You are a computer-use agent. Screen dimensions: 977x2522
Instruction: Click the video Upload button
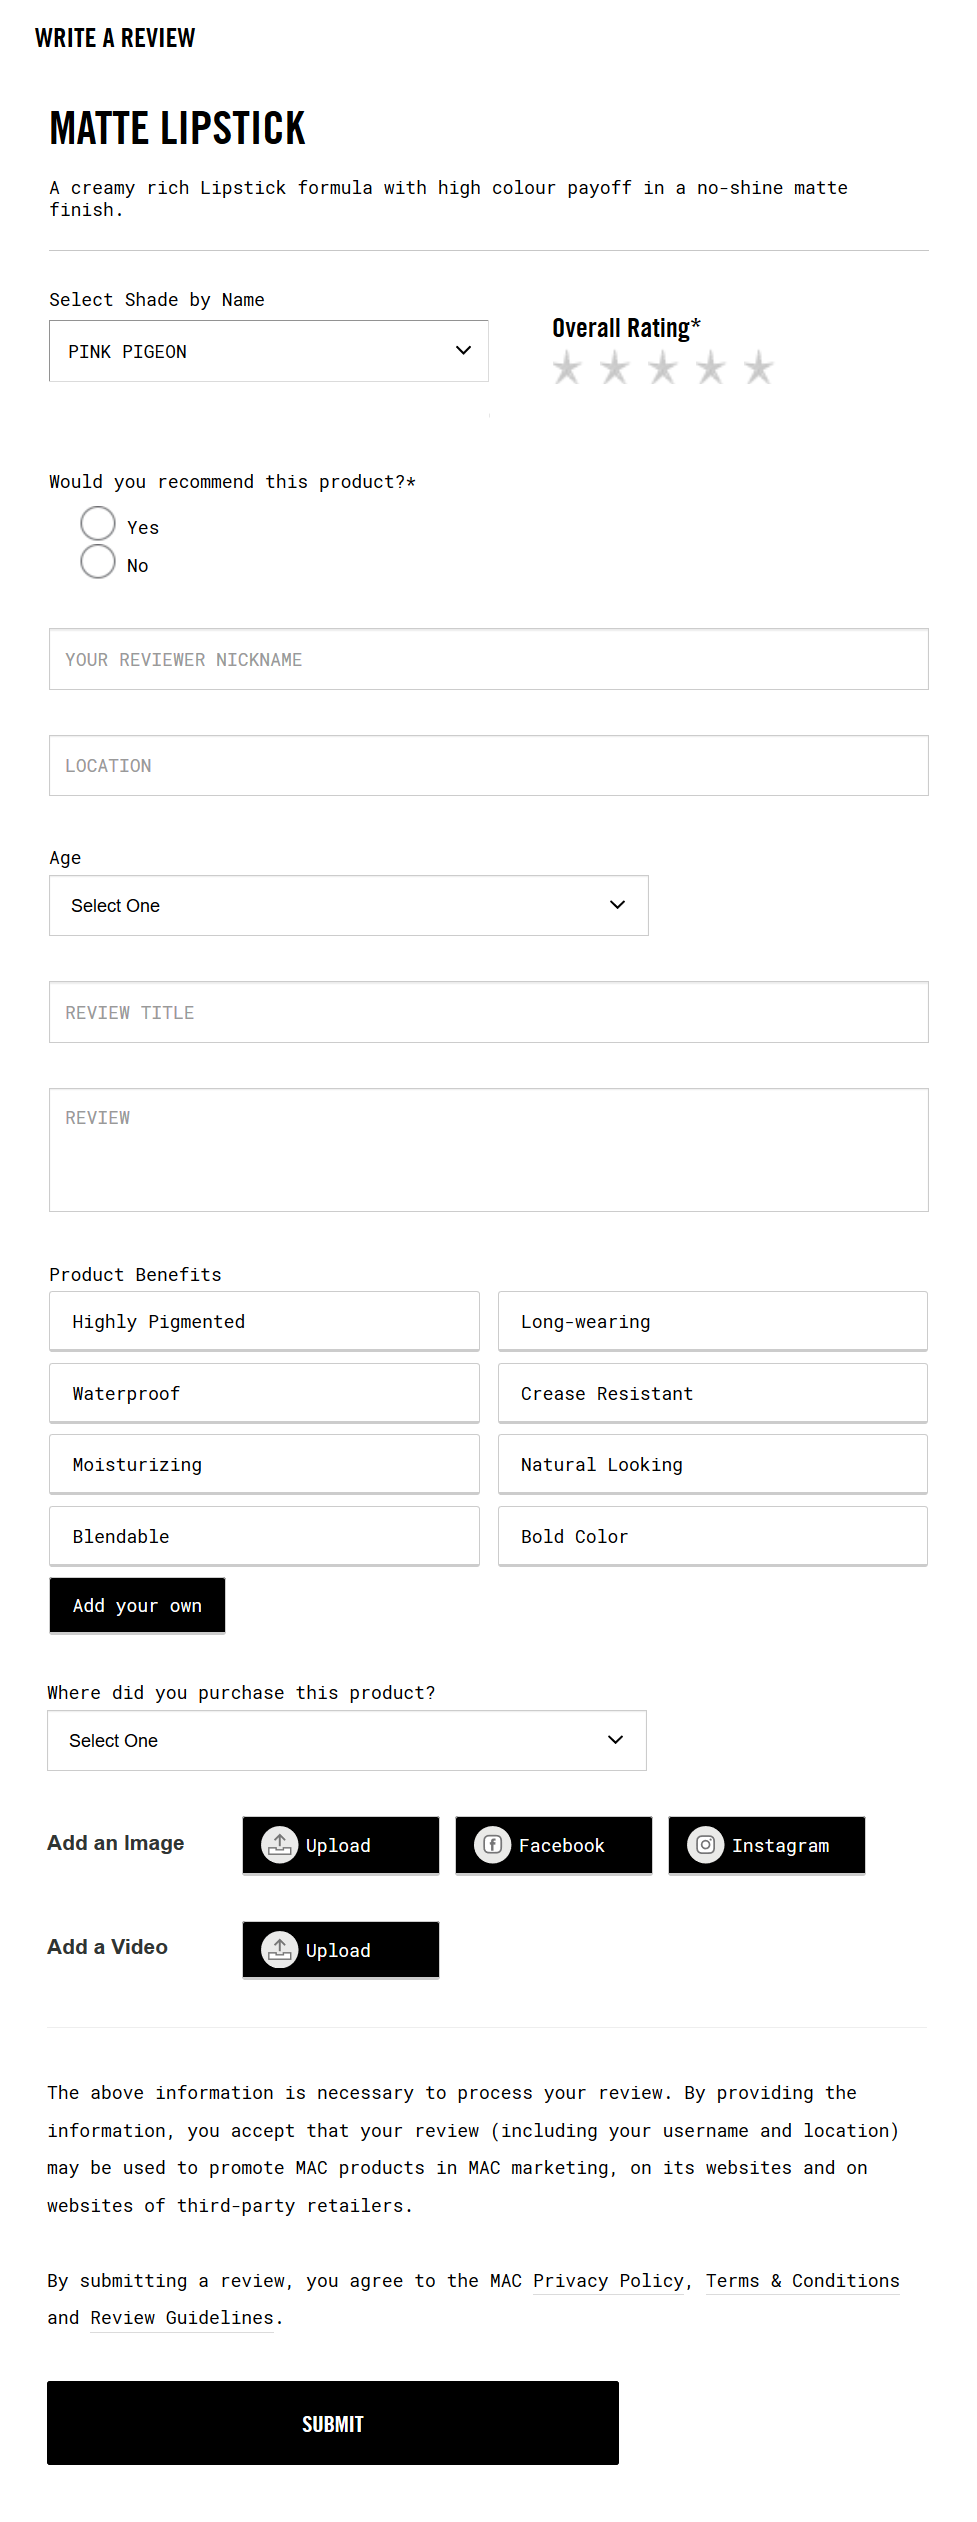click(340, 1950)
